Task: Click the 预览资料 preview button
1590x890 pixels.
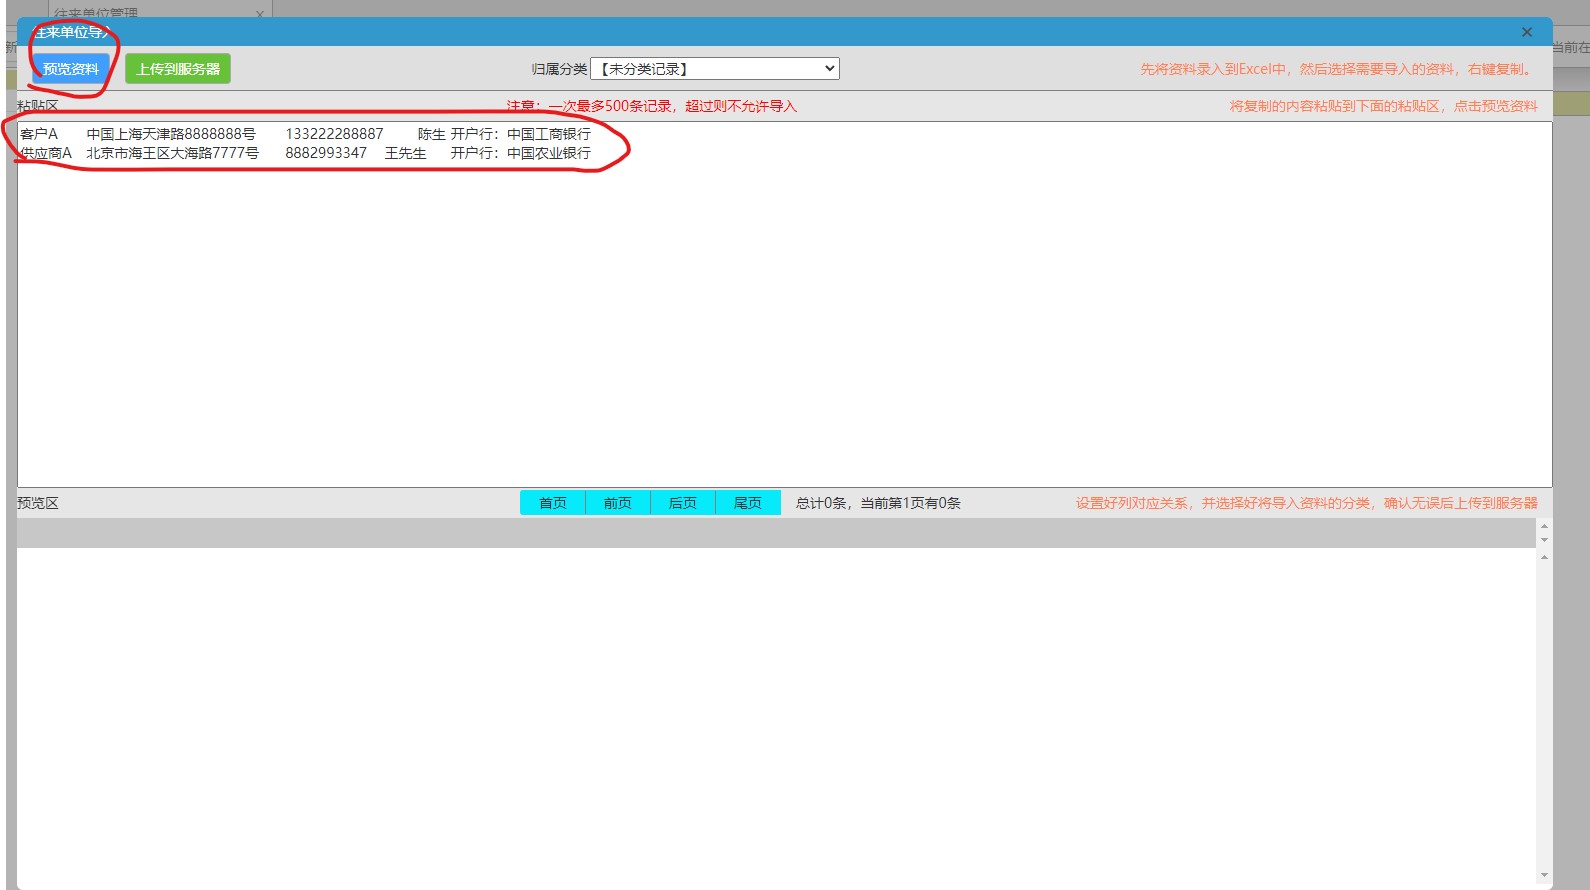Action: click(x=71, y=69)
